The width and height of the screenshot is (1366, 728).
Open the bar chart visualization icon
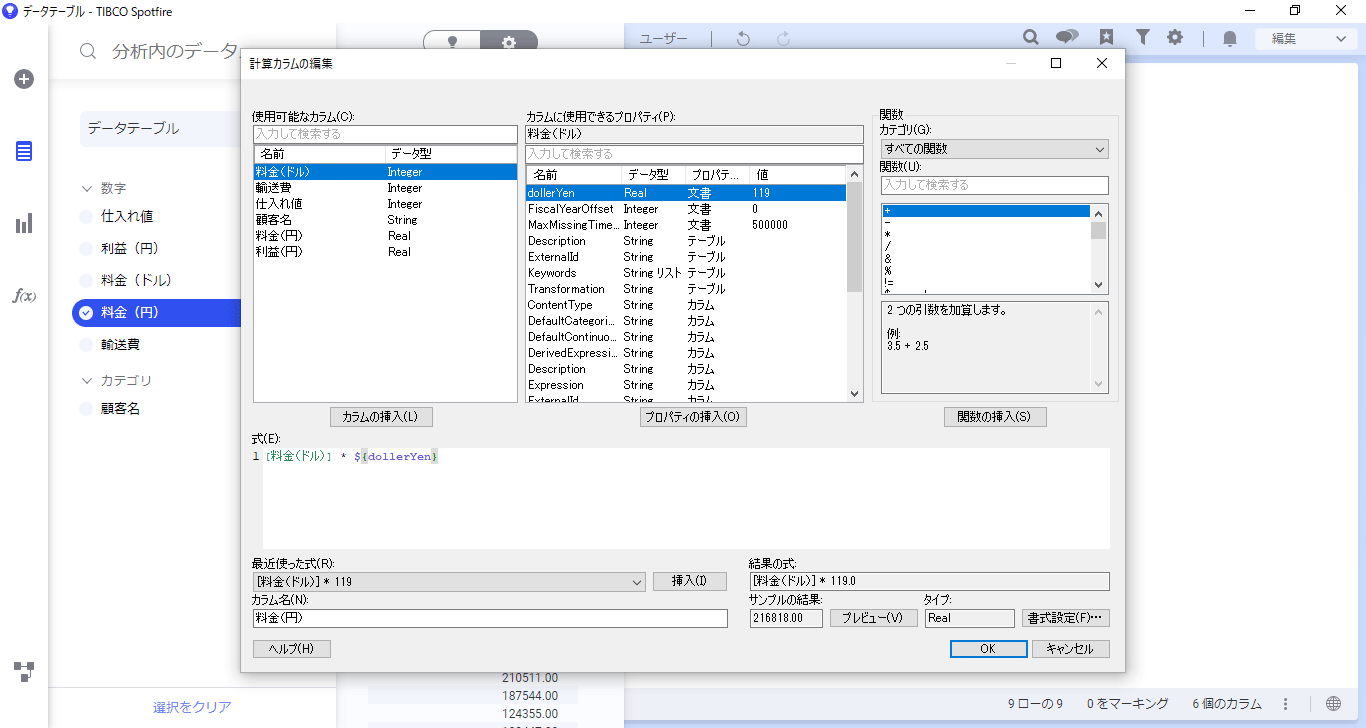(24, 224)
